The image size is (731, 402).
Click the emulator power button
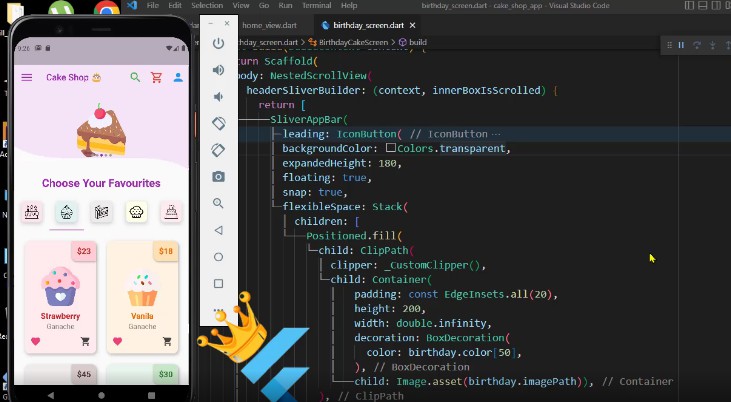(x=218, y=43)
